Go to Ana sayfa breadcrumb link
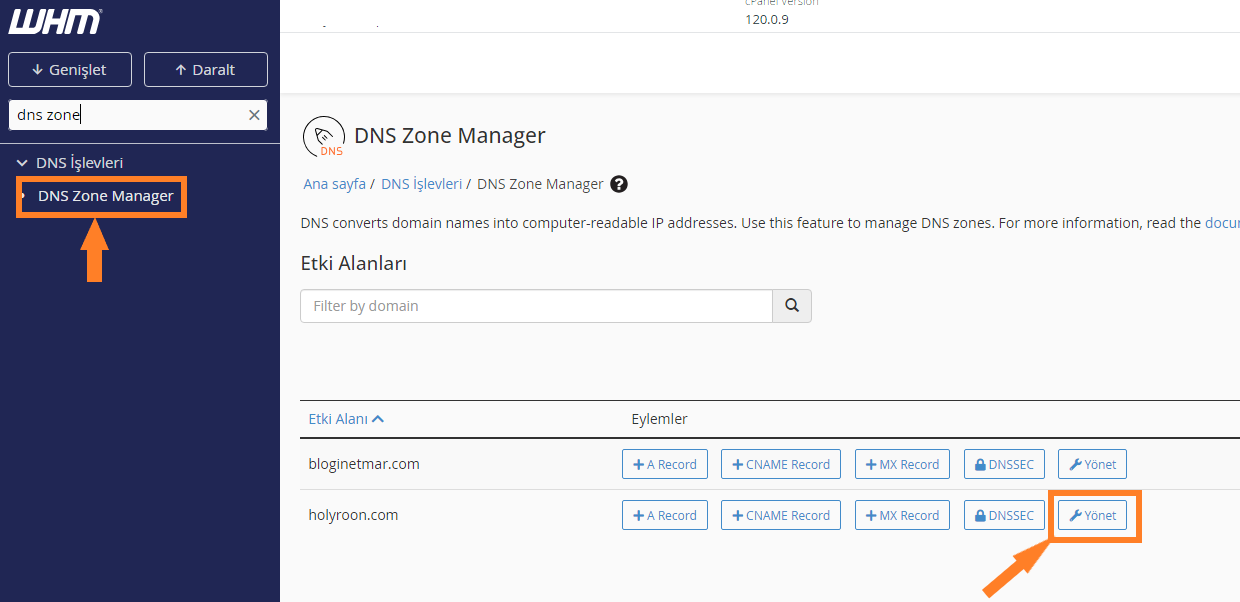The height and width of the screenshot is (602, 1240). click(x=335, y=184)
